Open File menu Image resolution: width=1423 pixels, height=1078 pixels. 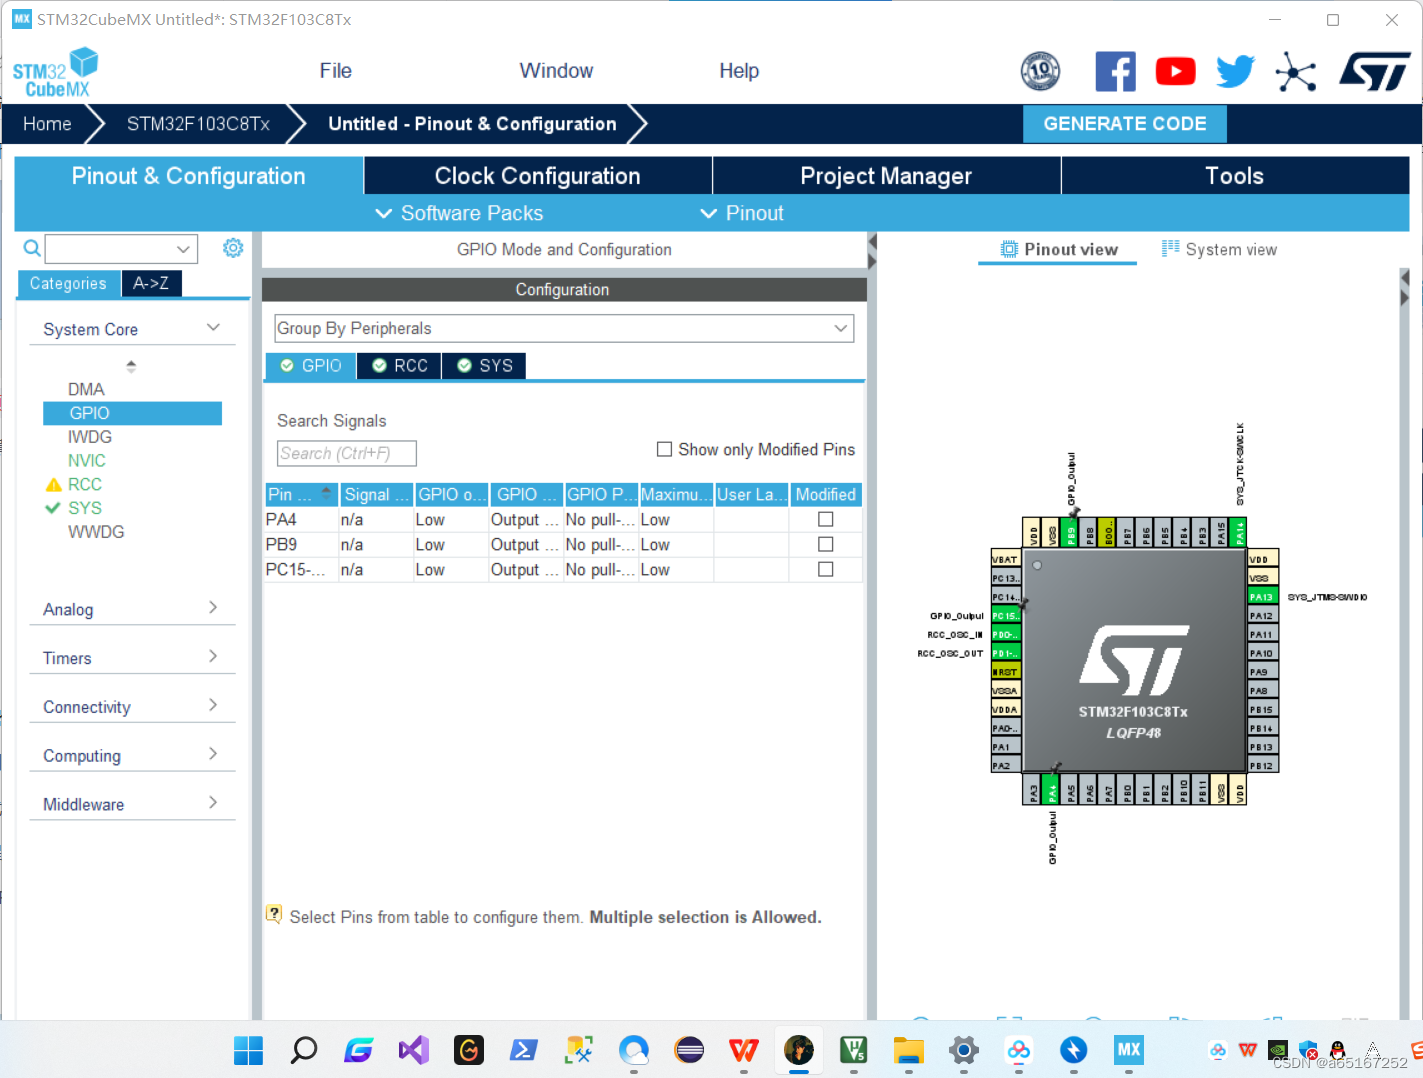click(335, 71)
